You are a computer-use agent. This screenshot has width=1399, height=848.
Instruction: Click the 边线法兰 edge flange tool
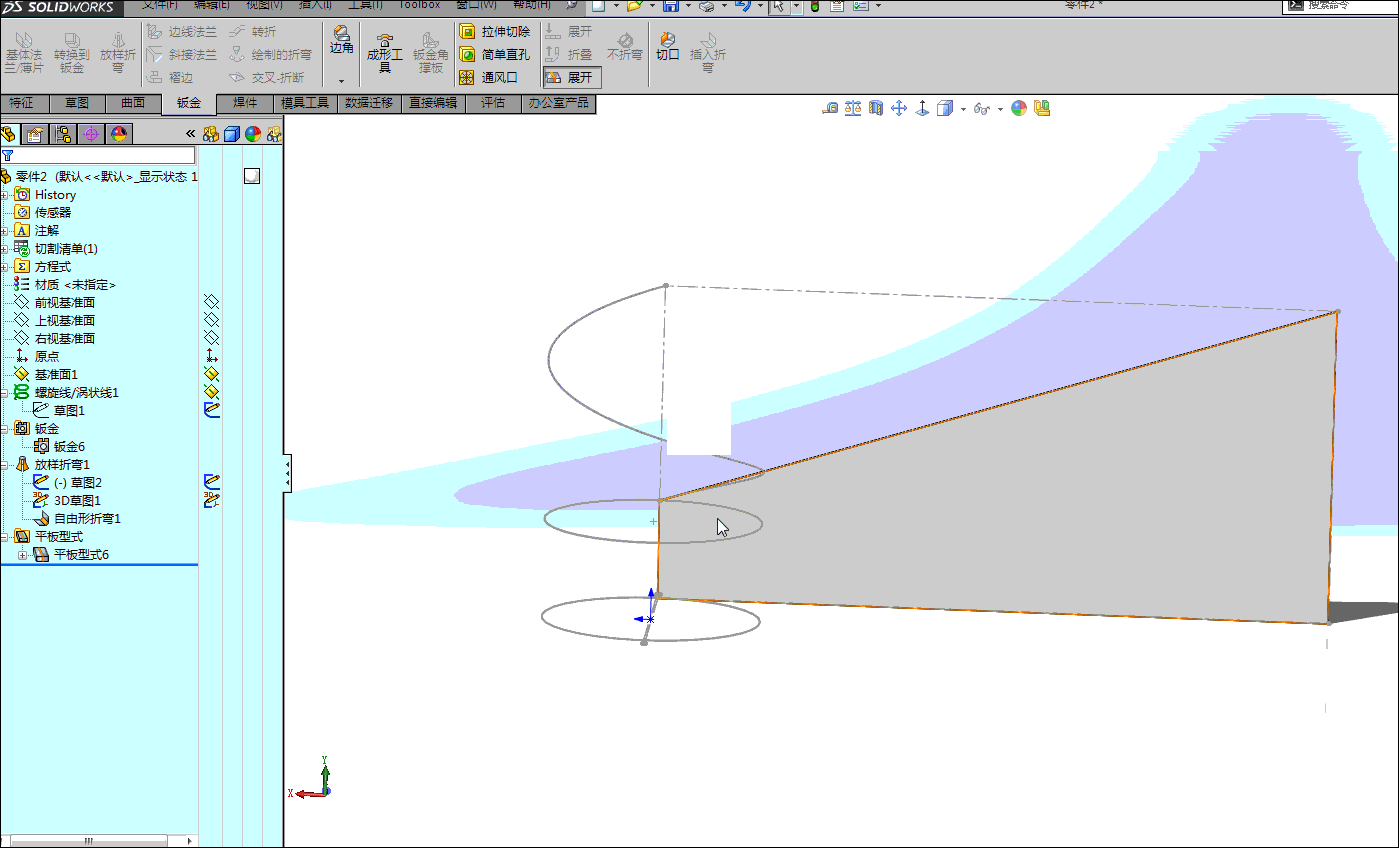click(x=181, y=32)
